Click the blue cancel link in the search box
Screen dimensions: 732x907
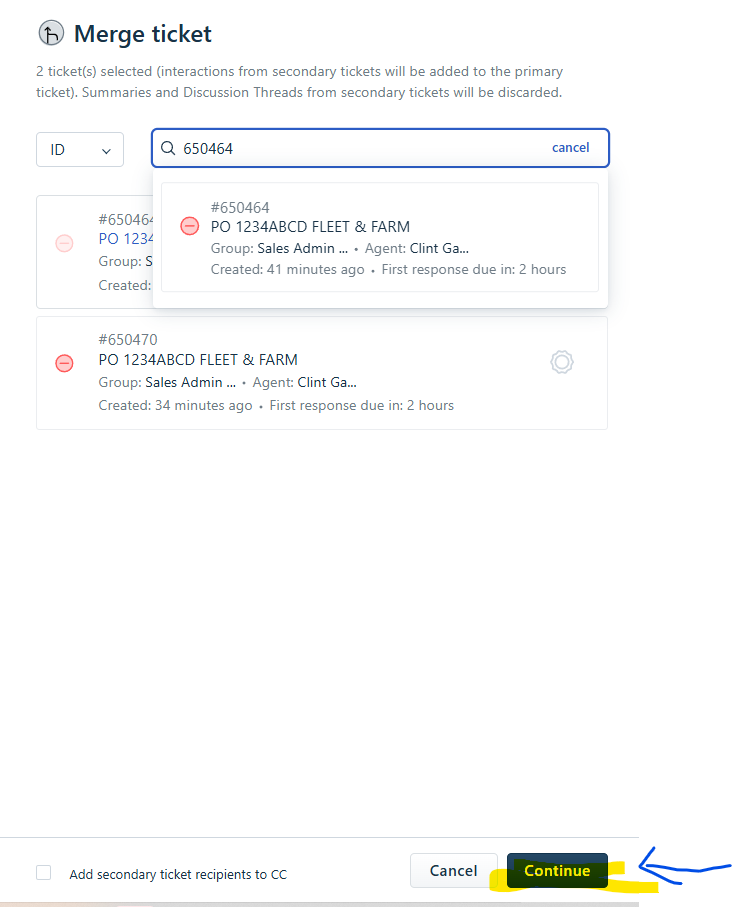570,148
